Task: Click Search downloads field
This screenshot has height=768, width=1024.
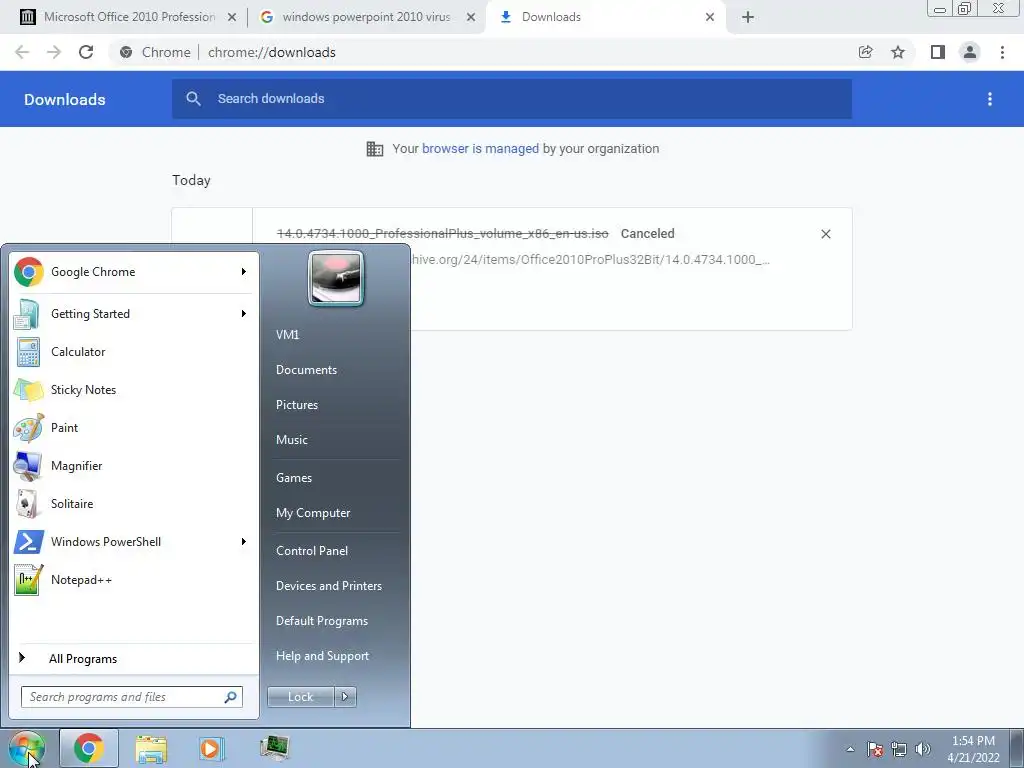Action: (x=512, y=99)
